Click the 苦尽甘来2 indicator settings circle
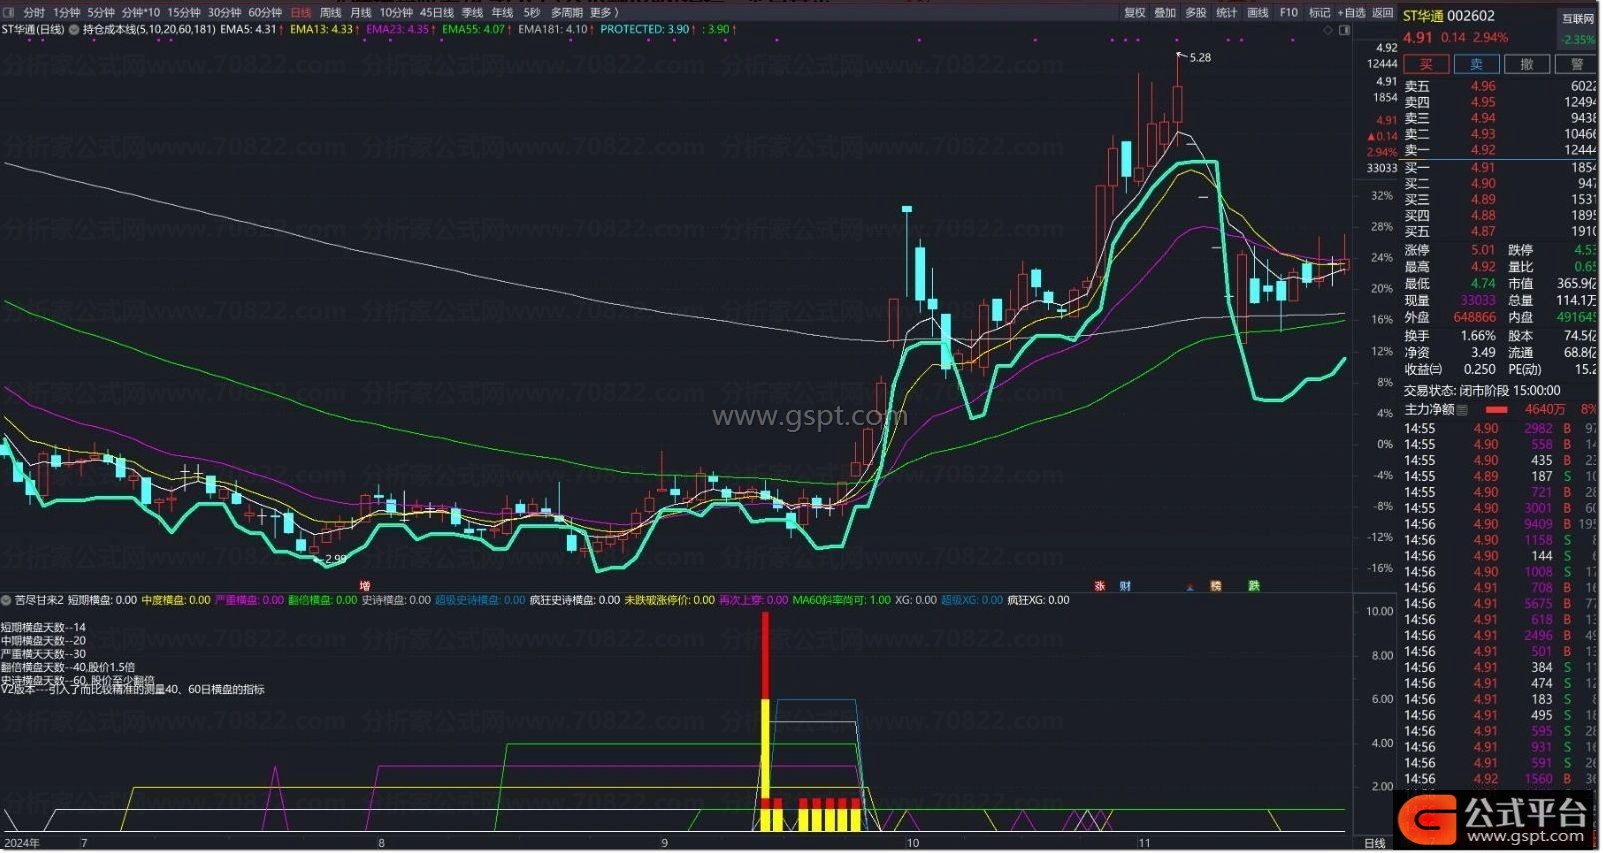The image size is (1603, 853). (x=7, y=601)
